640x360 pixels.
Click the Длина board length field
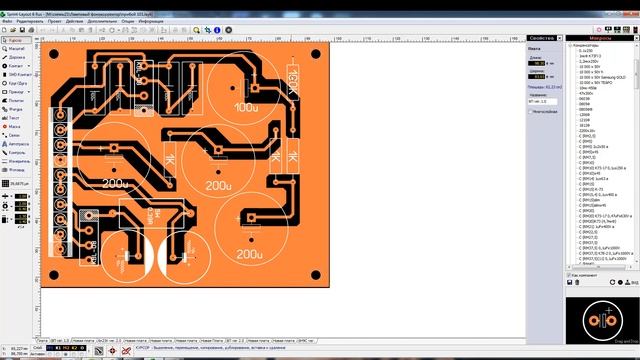(536, 63)
